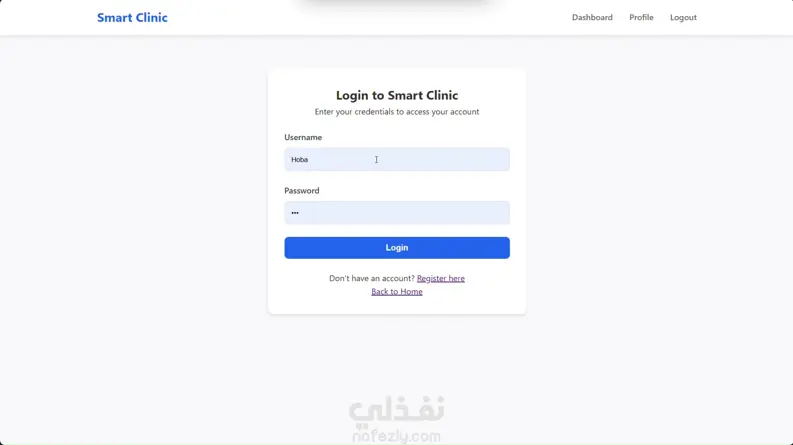Click the masked password dots

pos(295,213)
